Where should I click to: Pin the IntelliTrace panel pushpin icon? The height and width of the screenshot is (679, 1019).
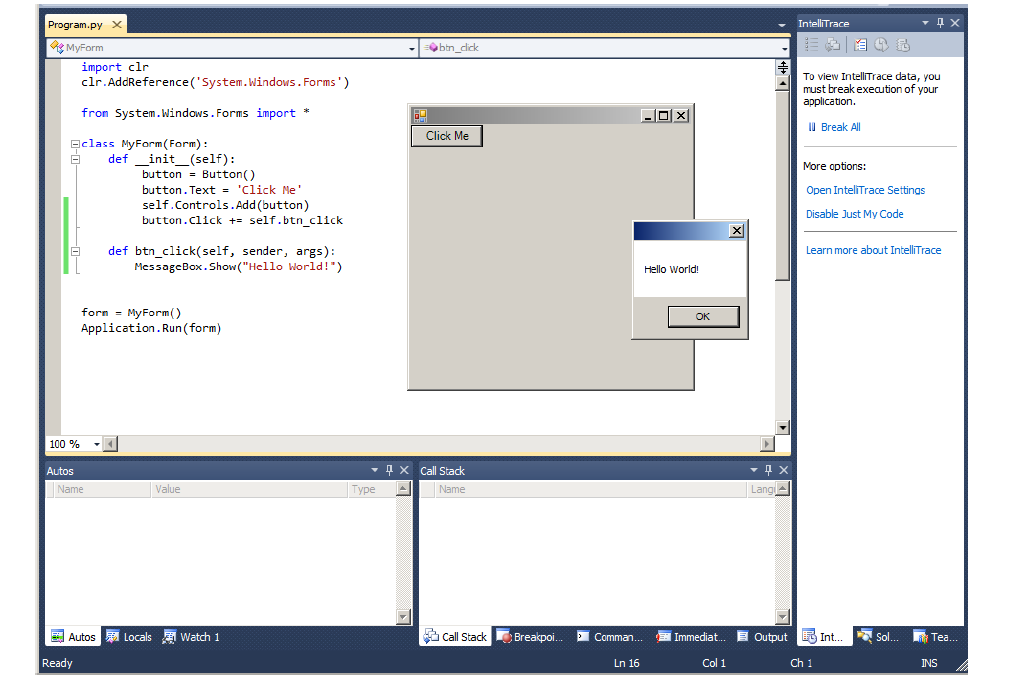tap(940, 23)
